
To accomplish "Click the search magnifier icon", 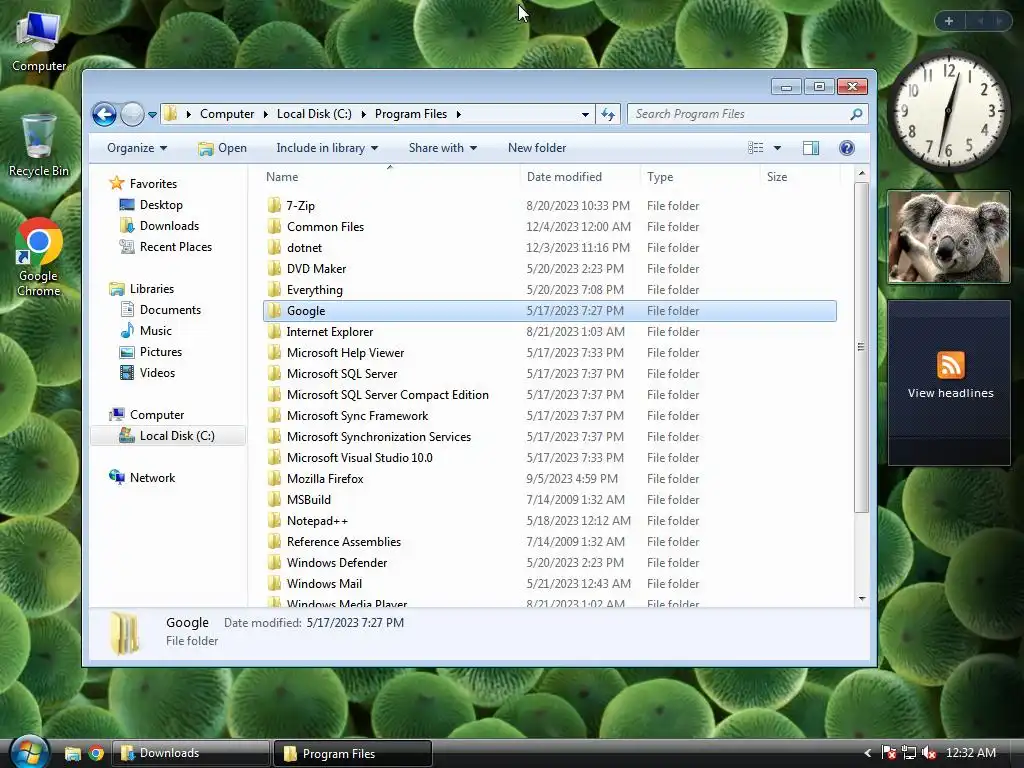I will tap(856, 114).
